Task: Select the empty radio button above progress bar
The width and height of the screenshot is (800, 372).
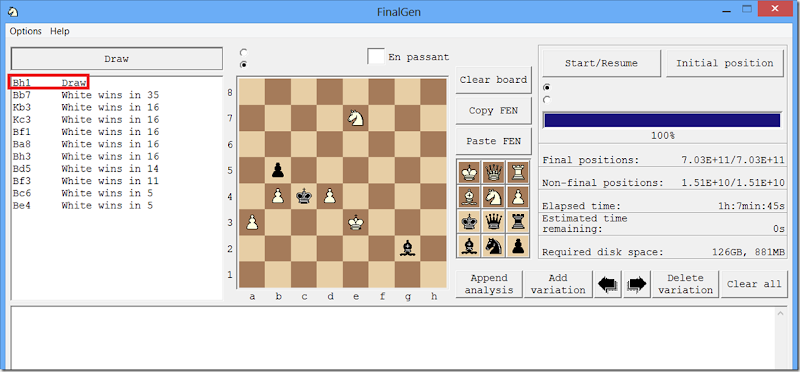Action: coord(547,100)
